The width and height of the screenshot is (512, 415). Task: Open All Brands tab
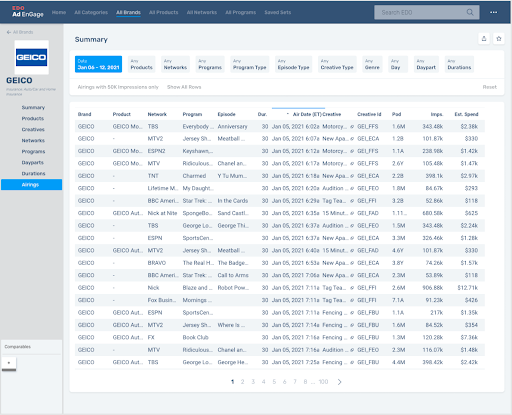(x=128, y=12)
